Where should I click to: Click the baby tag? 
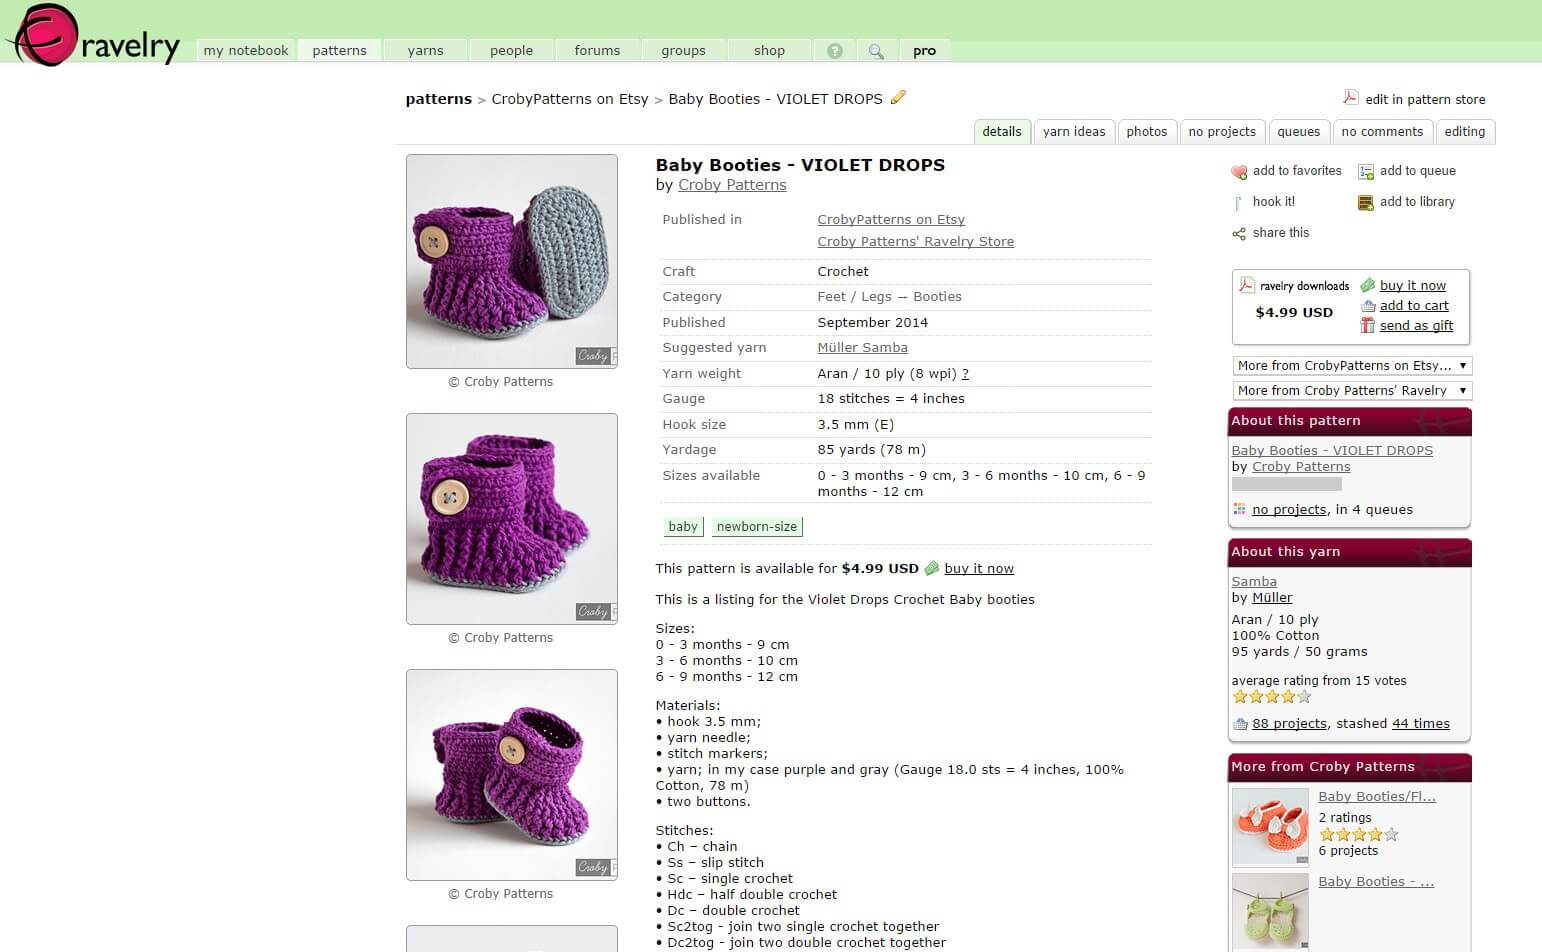[683, 527]
